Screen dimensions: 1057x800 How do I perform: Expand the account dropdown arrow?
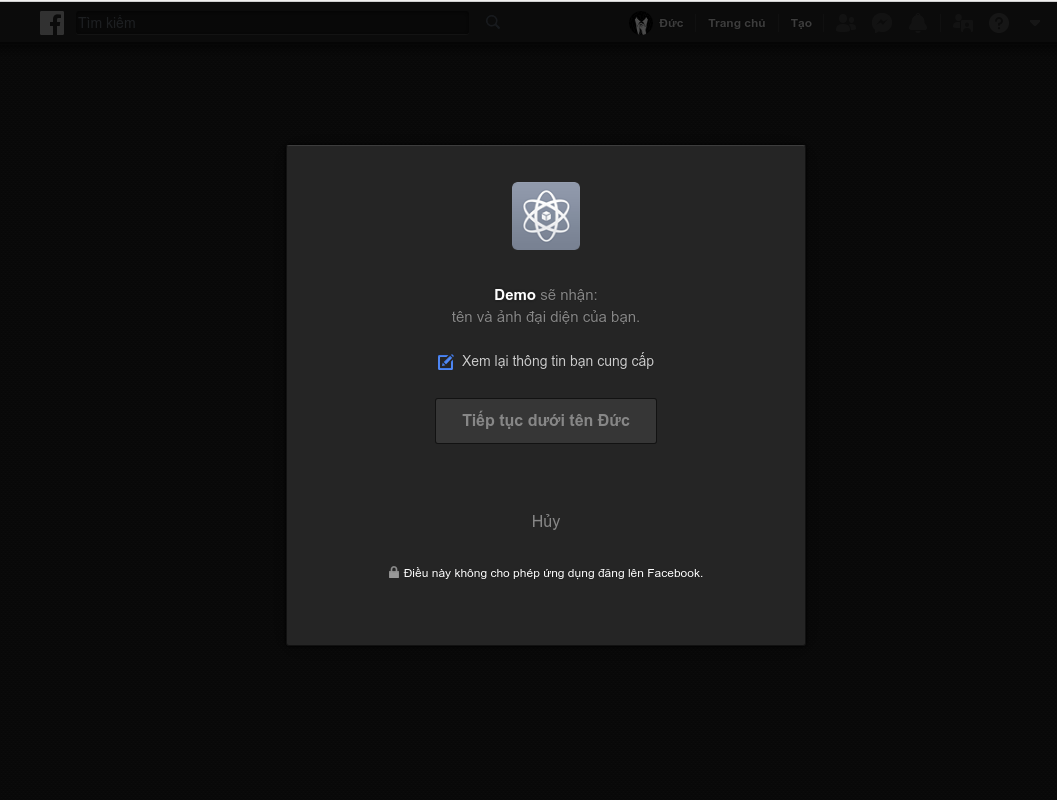pos(1035,23)
